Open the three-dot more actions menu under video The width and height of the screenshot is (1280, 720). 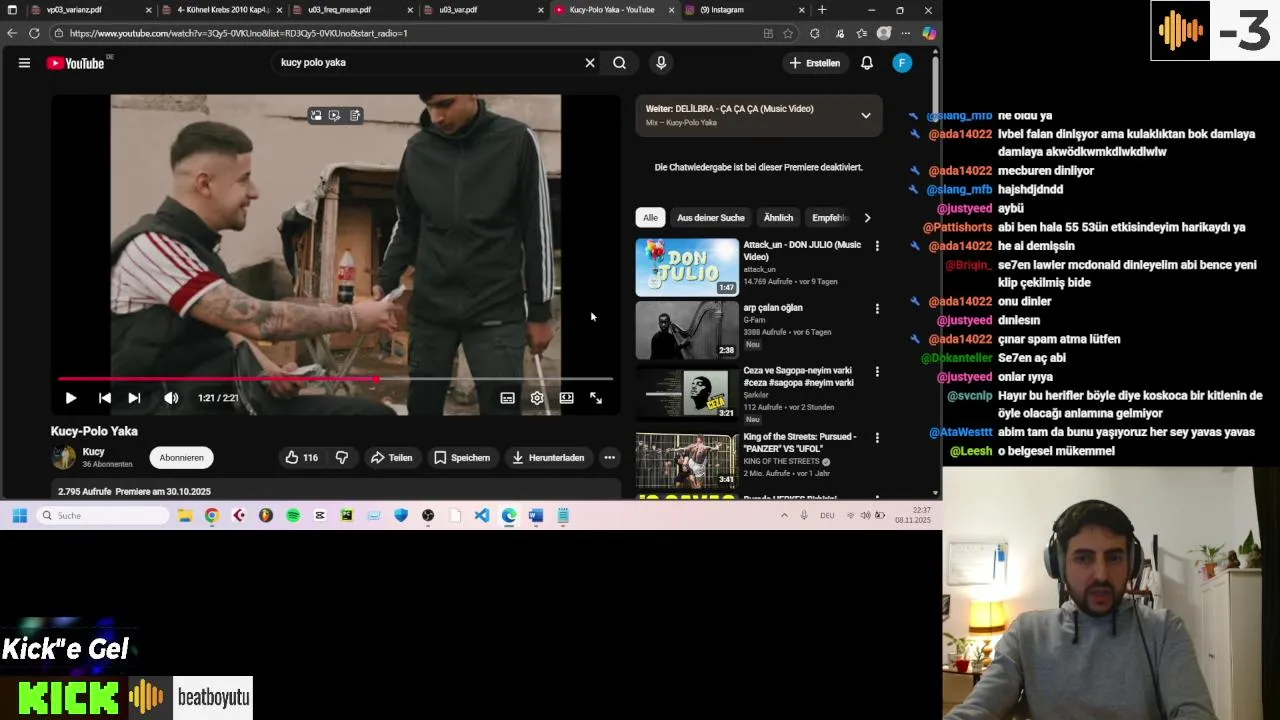click(x=609, y=458)
